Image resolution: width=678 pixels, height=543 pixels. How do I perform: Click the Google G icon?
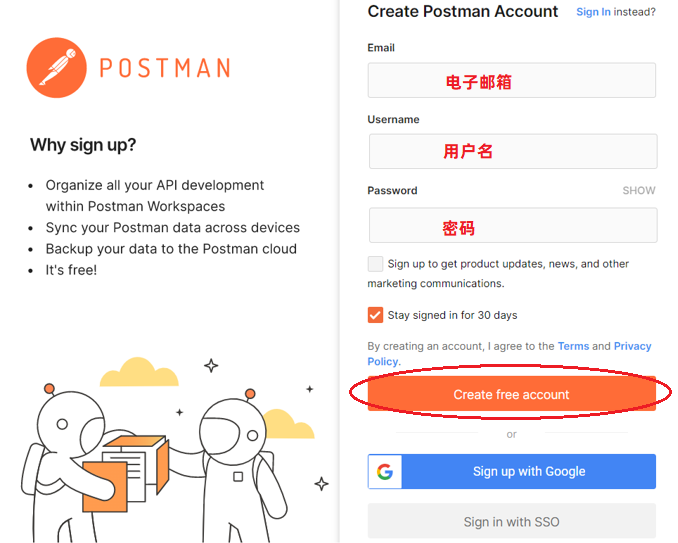point(385,472)
